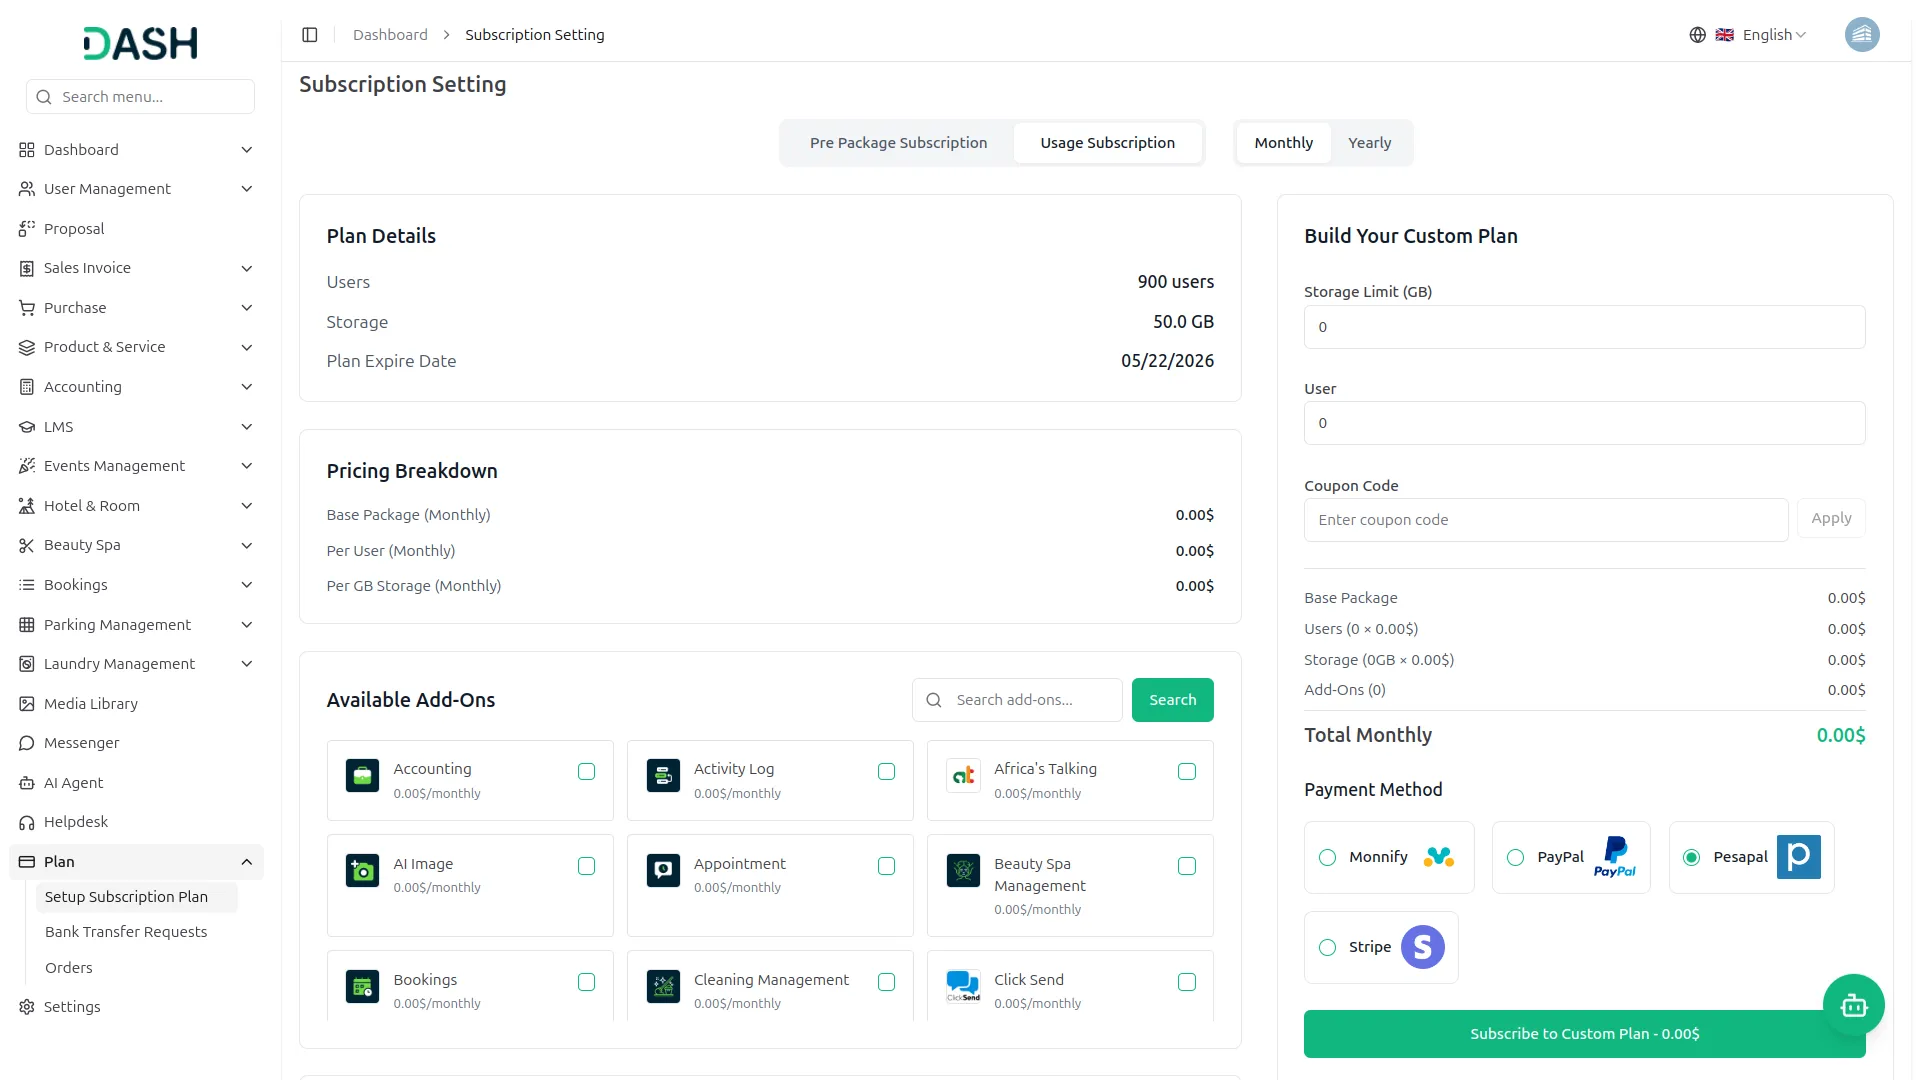Click the globe language icon
Screen dimensions: 1920x1080
[1697, 35]
